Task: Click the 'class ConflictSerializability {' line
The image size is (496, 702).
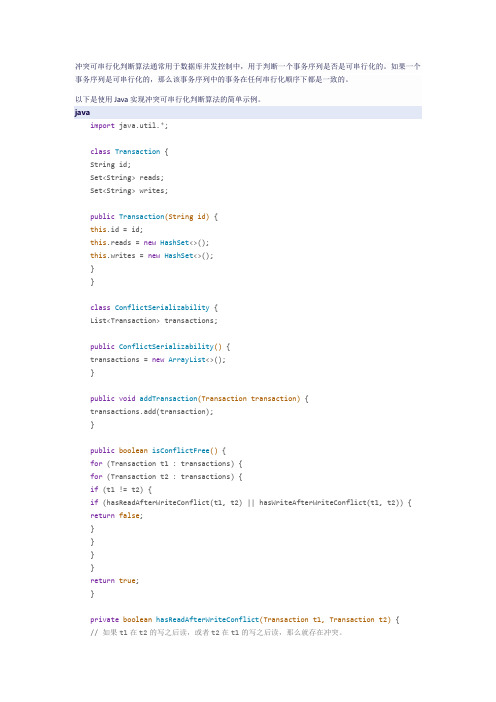Action: (x=154, y=308)
